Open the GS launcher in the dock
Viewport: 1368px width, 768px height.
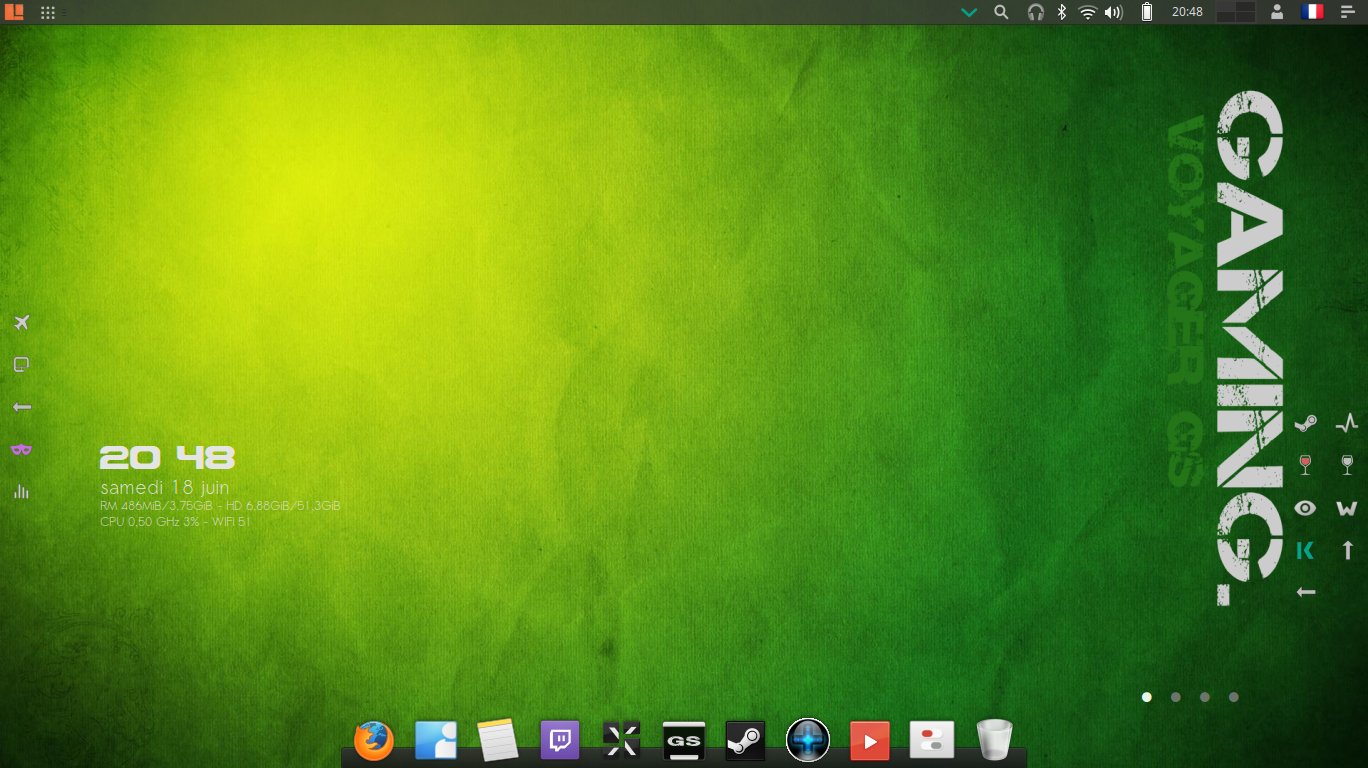click(684, 741)
